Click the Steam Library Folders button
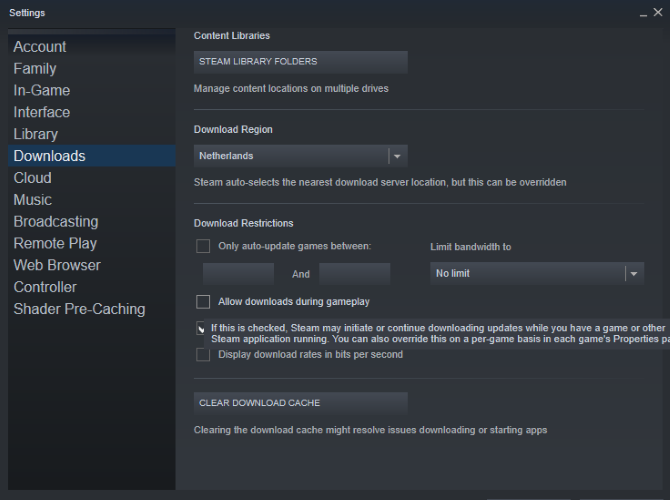 pos(300,62)
